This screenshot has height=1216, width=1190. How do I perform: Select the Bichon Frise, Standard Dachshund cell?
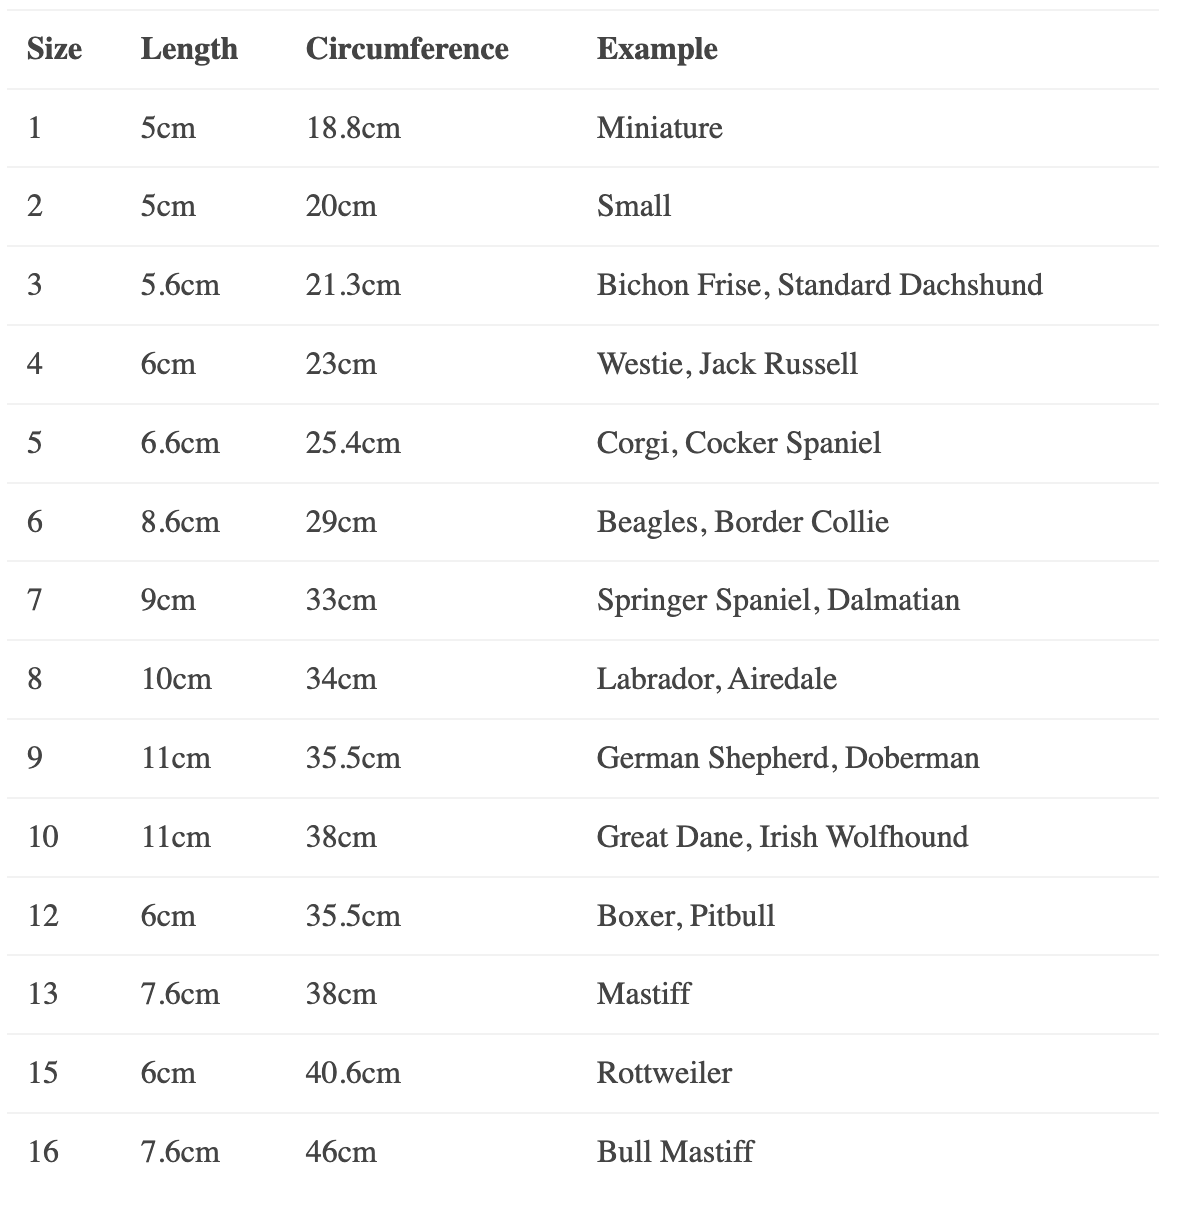point(819,285)
